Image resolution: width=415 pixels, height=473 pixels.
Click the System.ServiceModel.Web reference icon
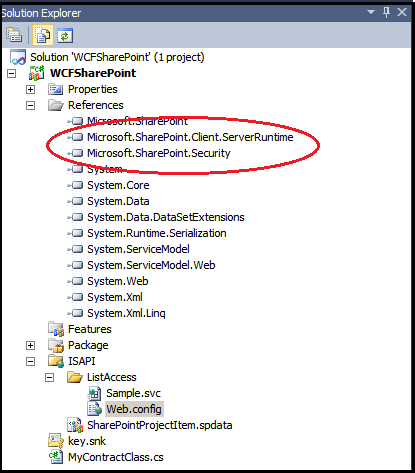coord(76,265)
